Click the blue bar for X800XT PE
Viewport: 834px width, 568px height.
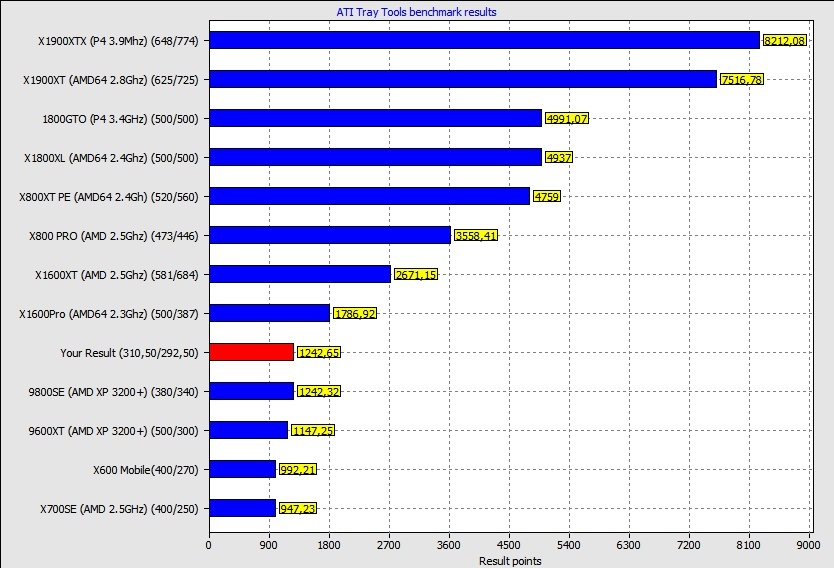(370, 196)
